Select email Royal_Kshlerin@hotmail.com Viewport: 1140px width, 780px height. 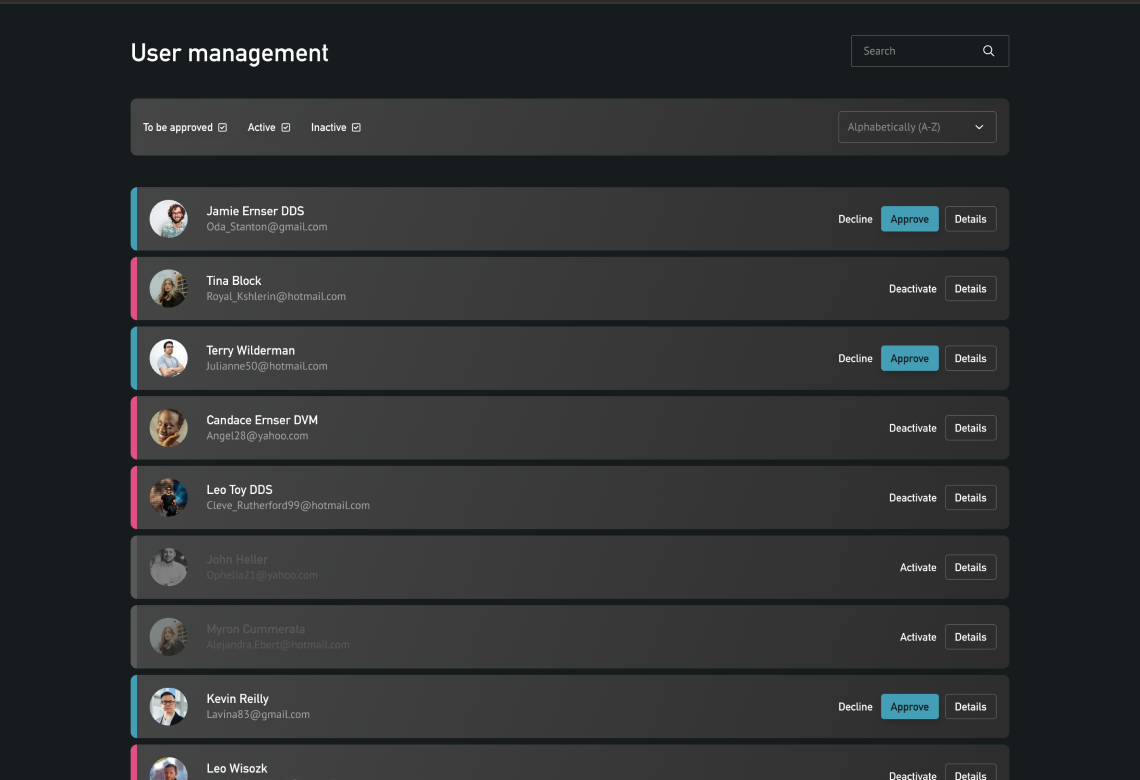click(276, 297)
